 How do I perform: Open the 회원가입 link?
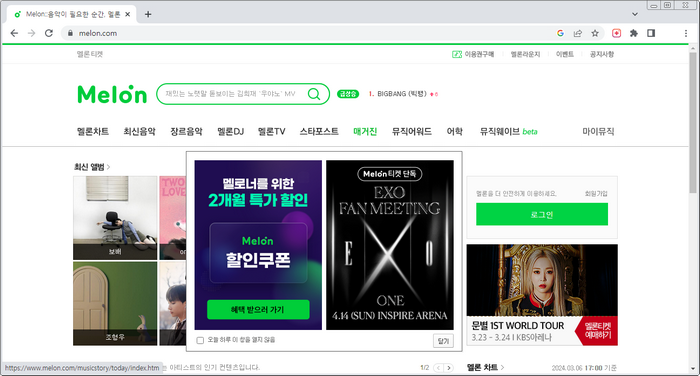(x=596, y=193)
